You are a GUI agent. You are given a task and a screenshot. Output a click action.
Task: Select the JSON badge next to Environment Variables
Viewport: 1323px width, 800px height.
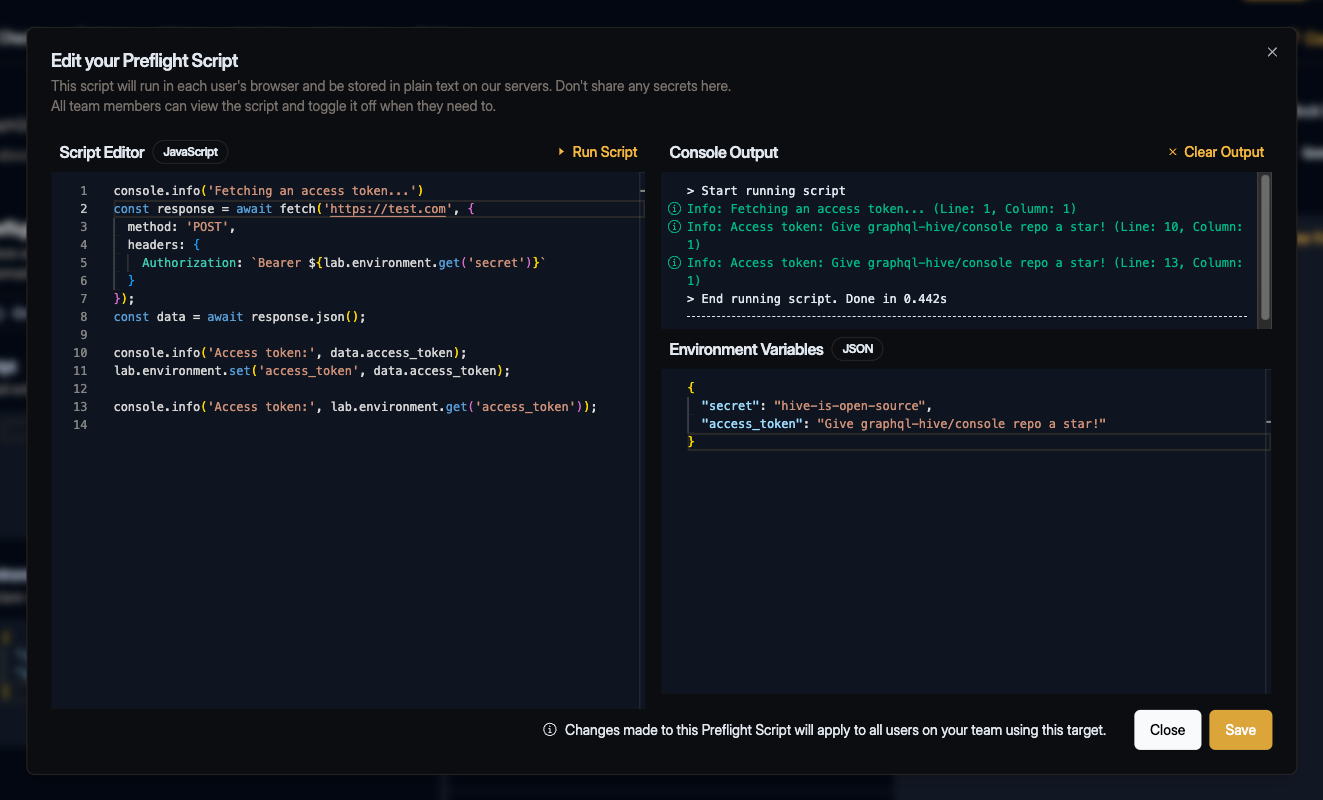click(857, 349)
